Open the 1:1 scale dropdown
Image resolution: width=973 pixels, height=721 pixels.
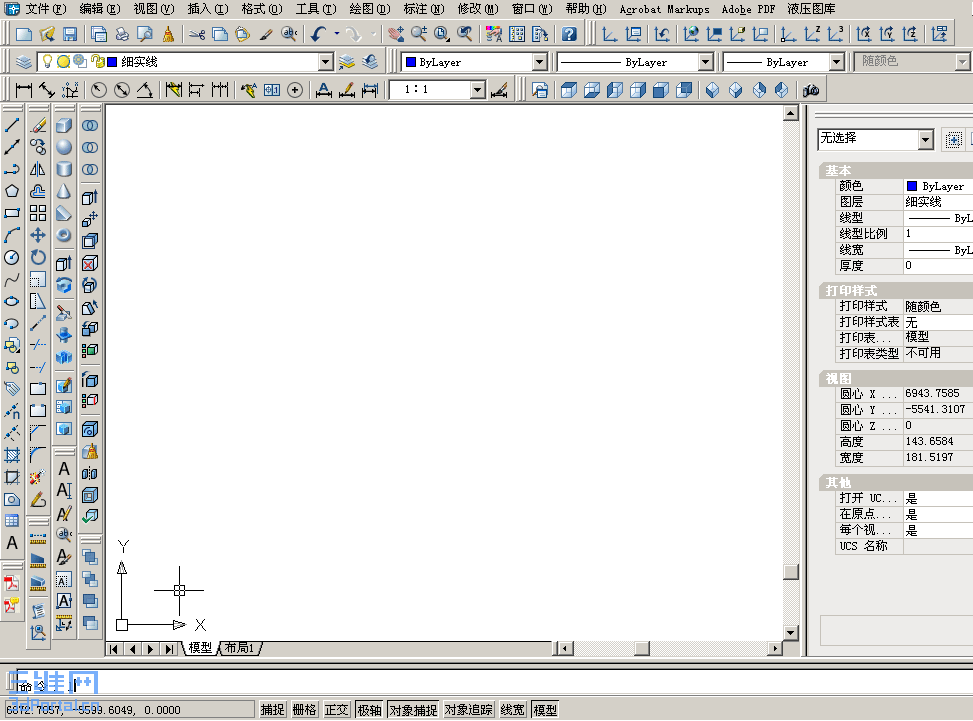(x=477, y=90)
